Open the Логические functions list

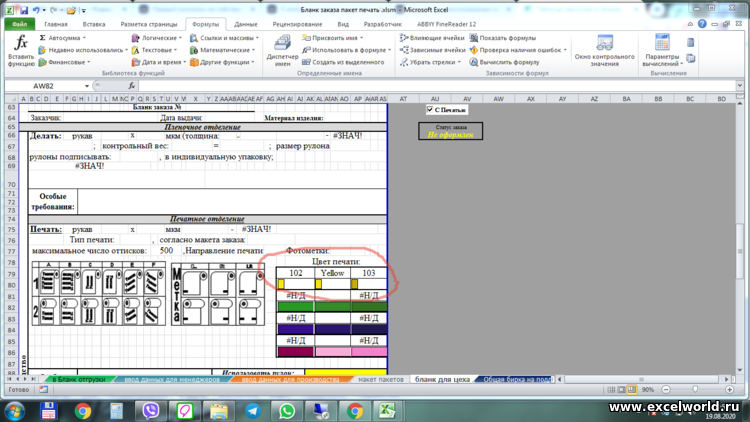tap(156, 38)
